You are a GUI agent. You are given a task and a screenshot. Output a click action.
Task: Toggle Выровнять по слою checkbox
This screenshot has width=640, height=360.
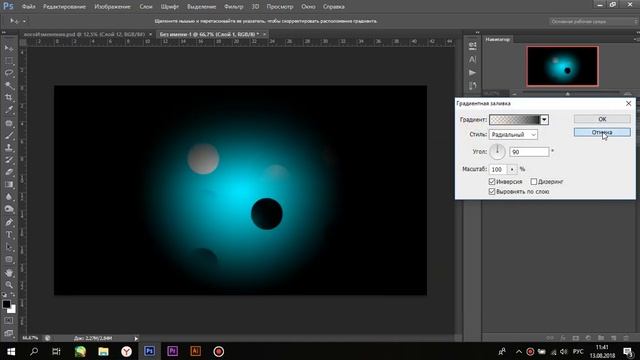pyautogui.click(x=492, y=191)
